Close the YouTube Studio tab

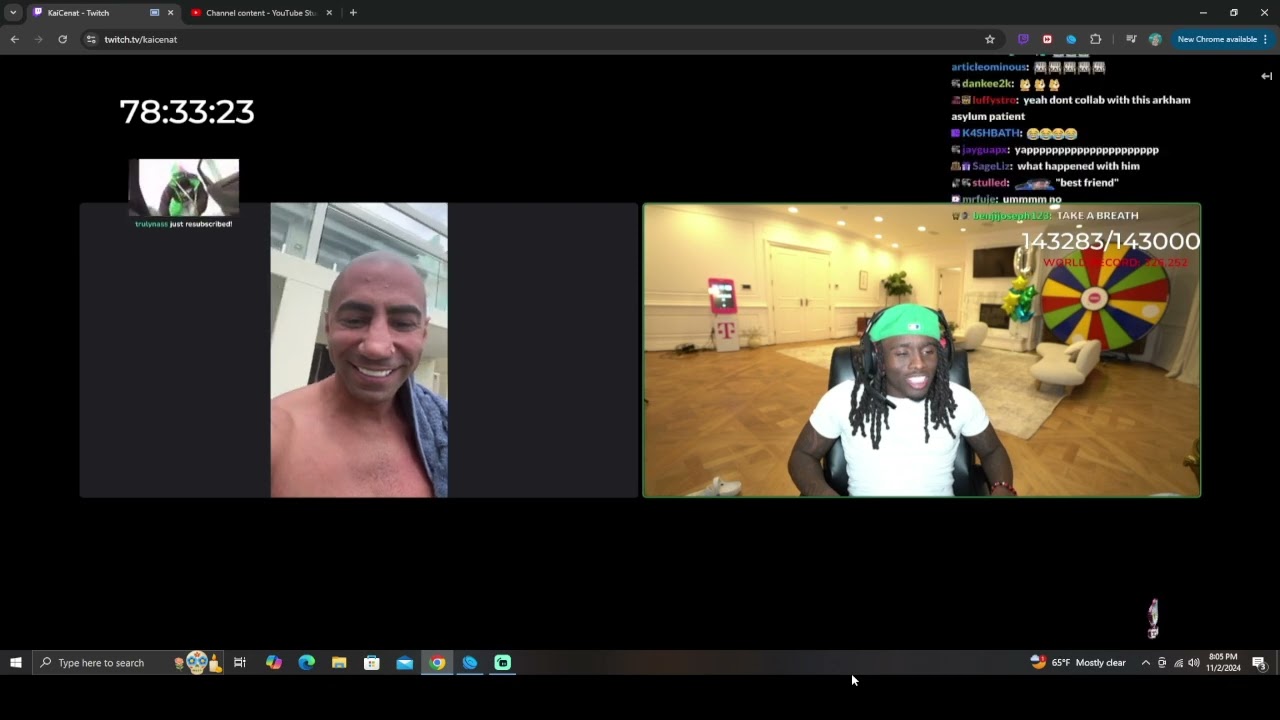(x=329, y=13)
